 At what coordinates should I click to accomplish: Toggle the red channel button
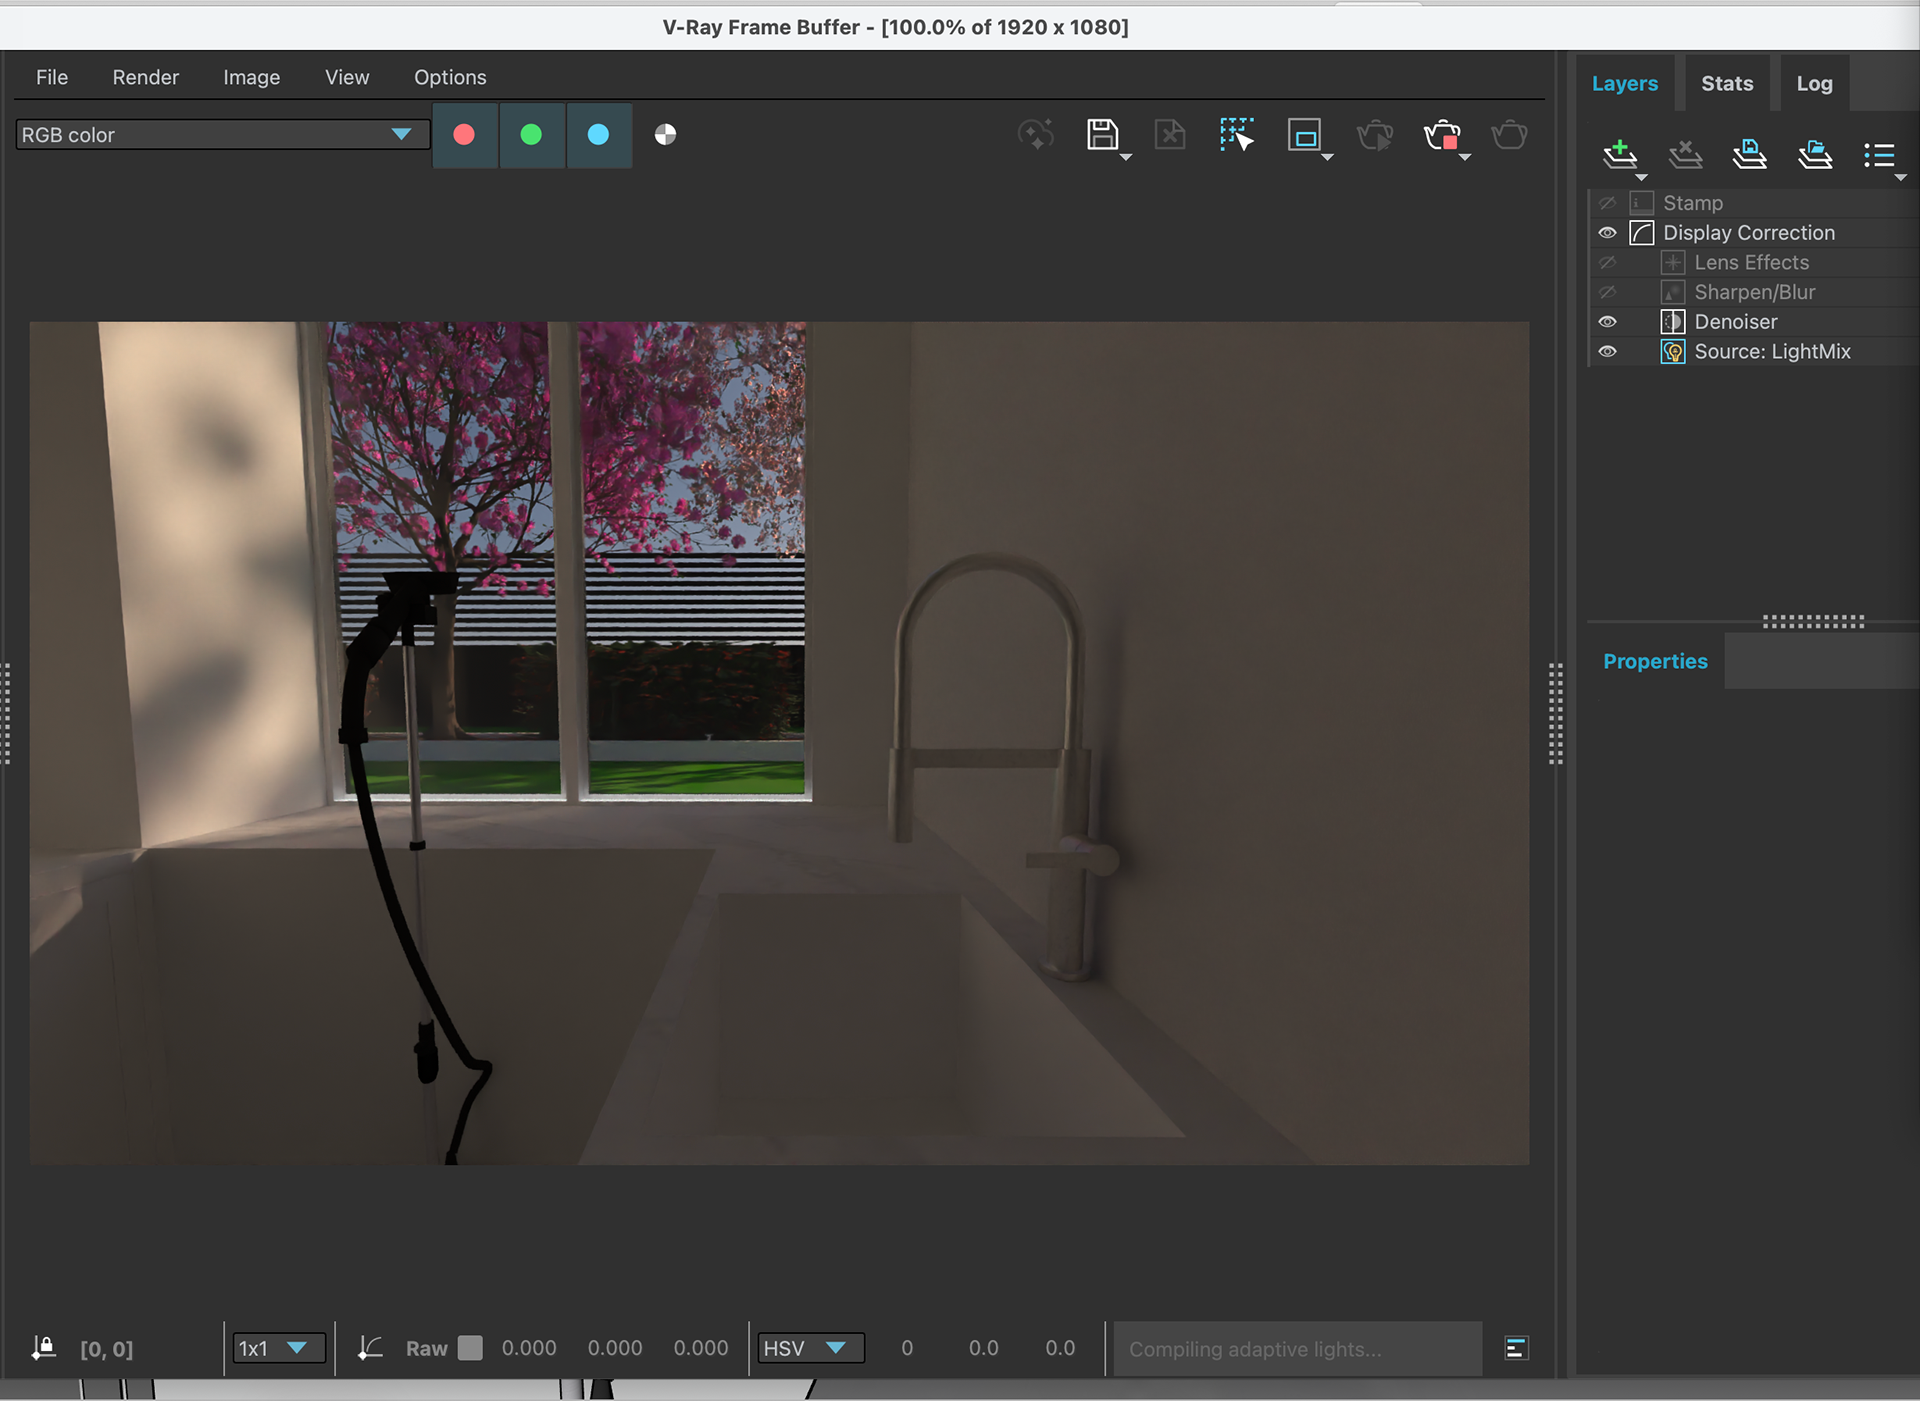pos(464,135)
